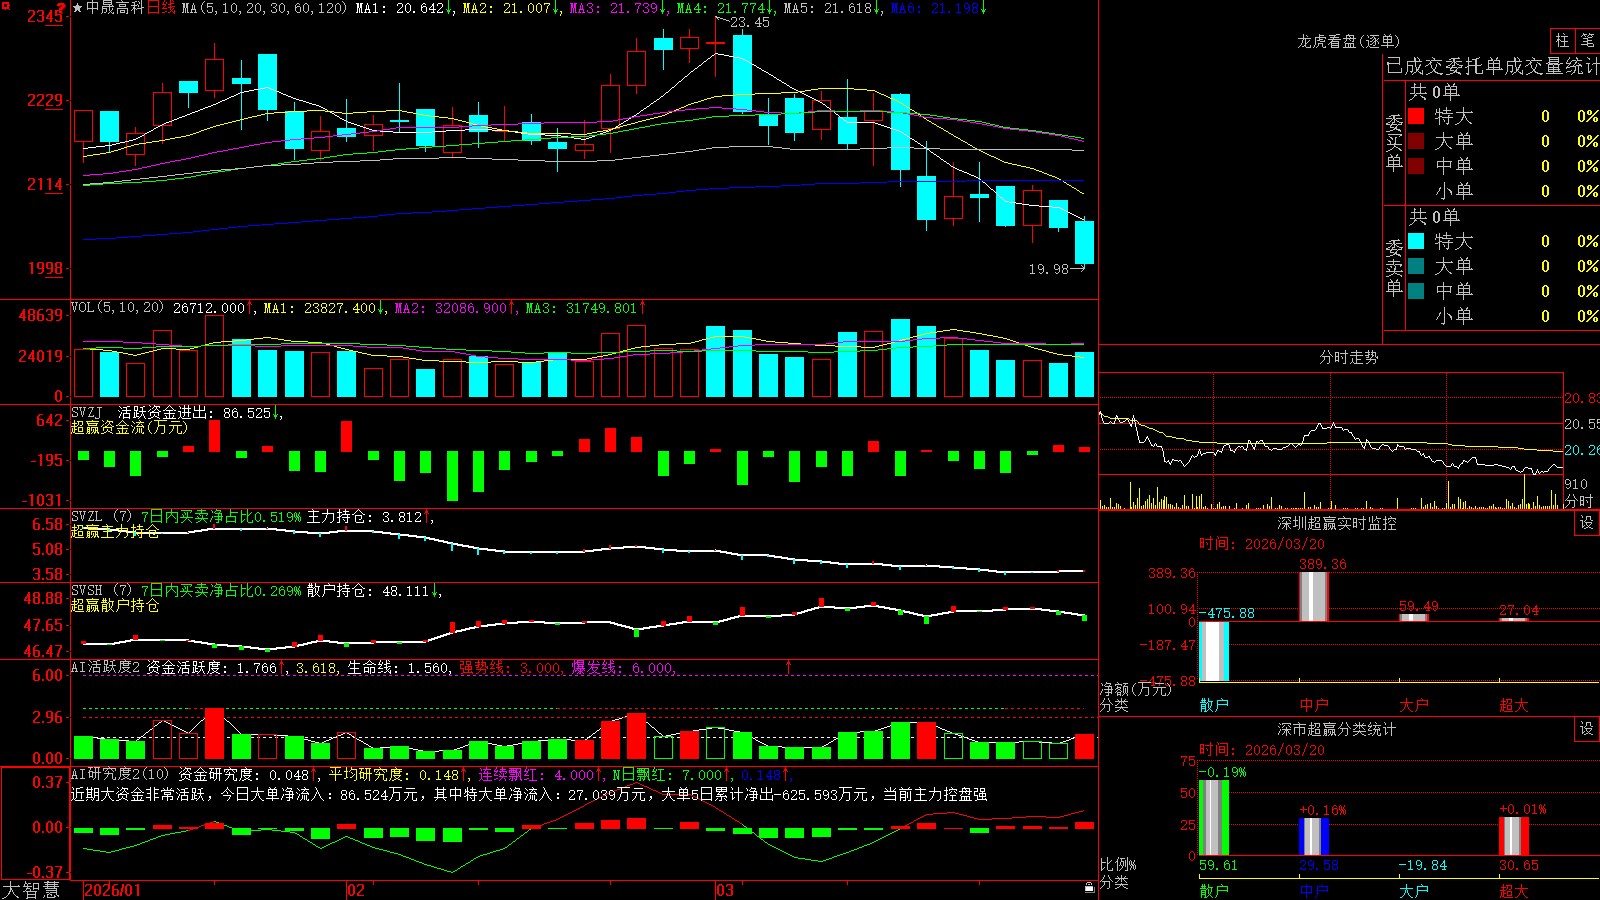Click the teal 委卖单 中单 swatch
Viewport: 1600px width, 900px height.
click(x=1416, y=291)
